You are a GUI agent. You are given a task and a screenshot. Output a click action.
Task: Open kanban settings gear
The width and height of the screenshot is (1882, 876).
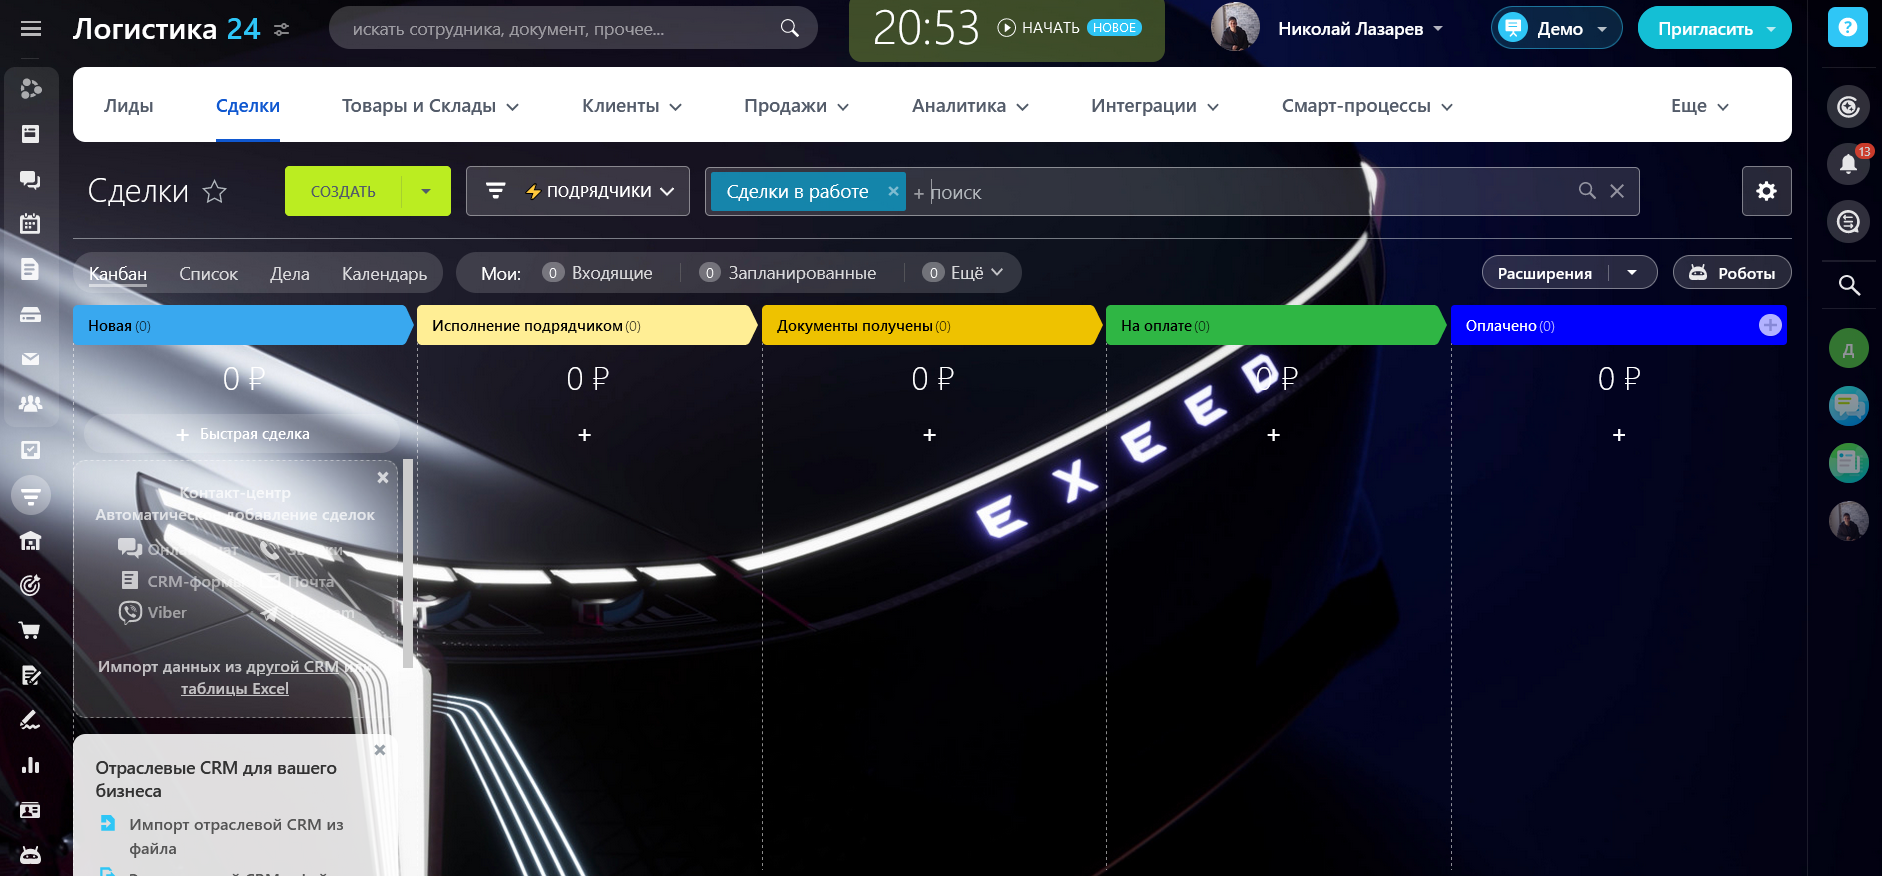tap(1766, 191)
